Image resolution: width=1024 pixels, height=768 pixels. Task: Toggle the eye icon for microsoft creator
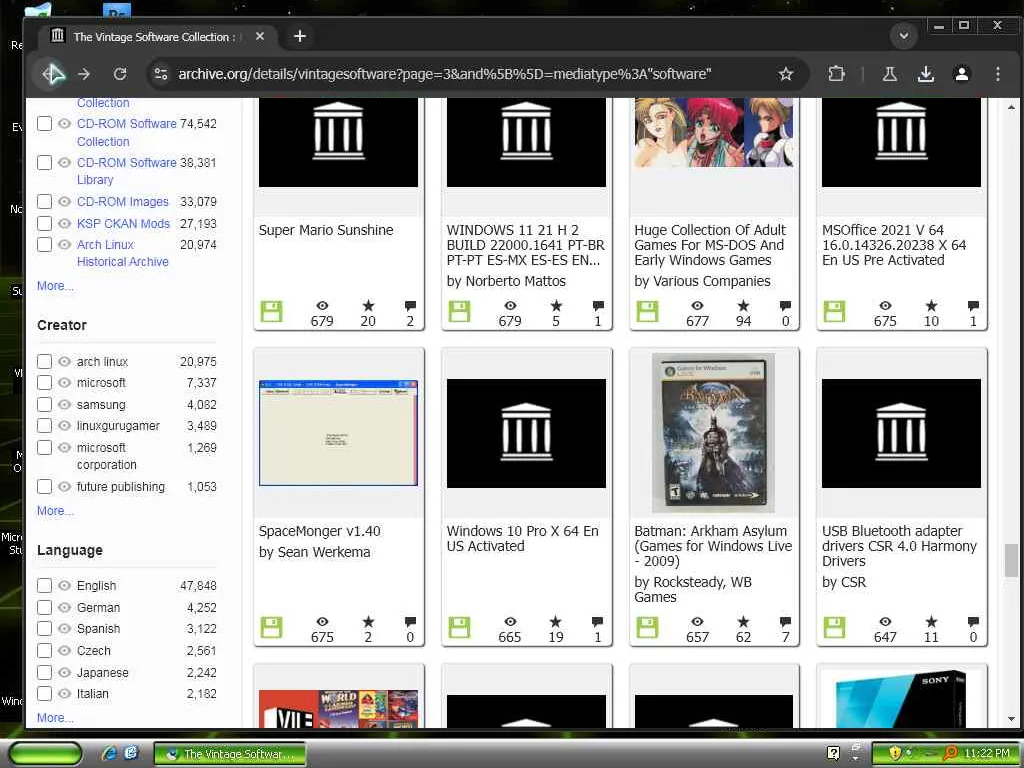pos(64,383)
